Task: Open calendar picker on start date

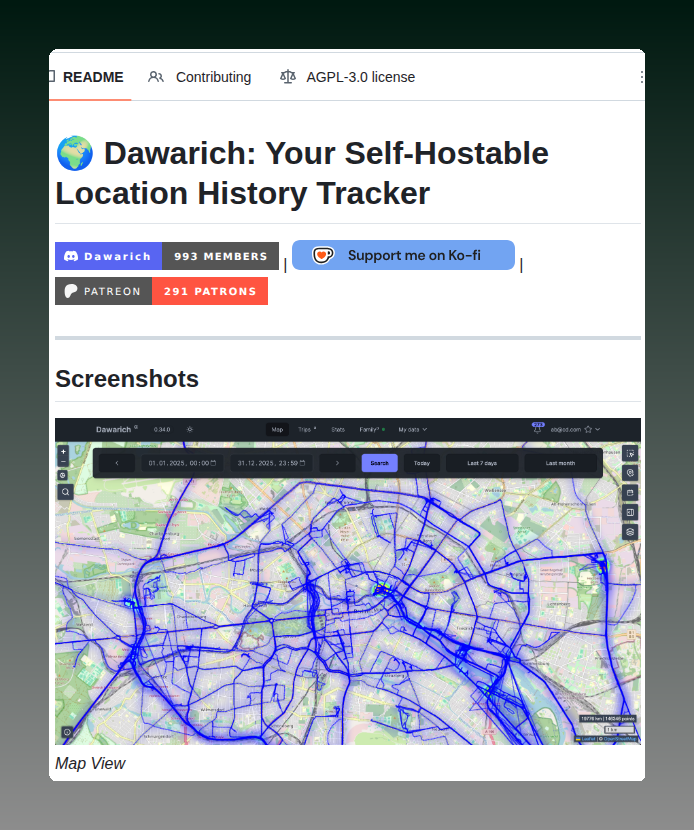Action: click(x=213, y=463)
